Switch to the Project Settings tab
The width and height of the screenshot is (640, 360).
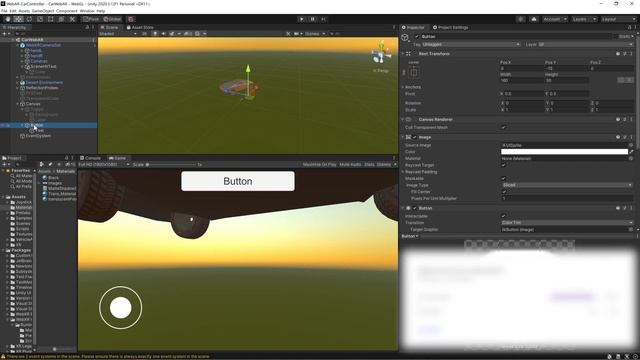451,27
